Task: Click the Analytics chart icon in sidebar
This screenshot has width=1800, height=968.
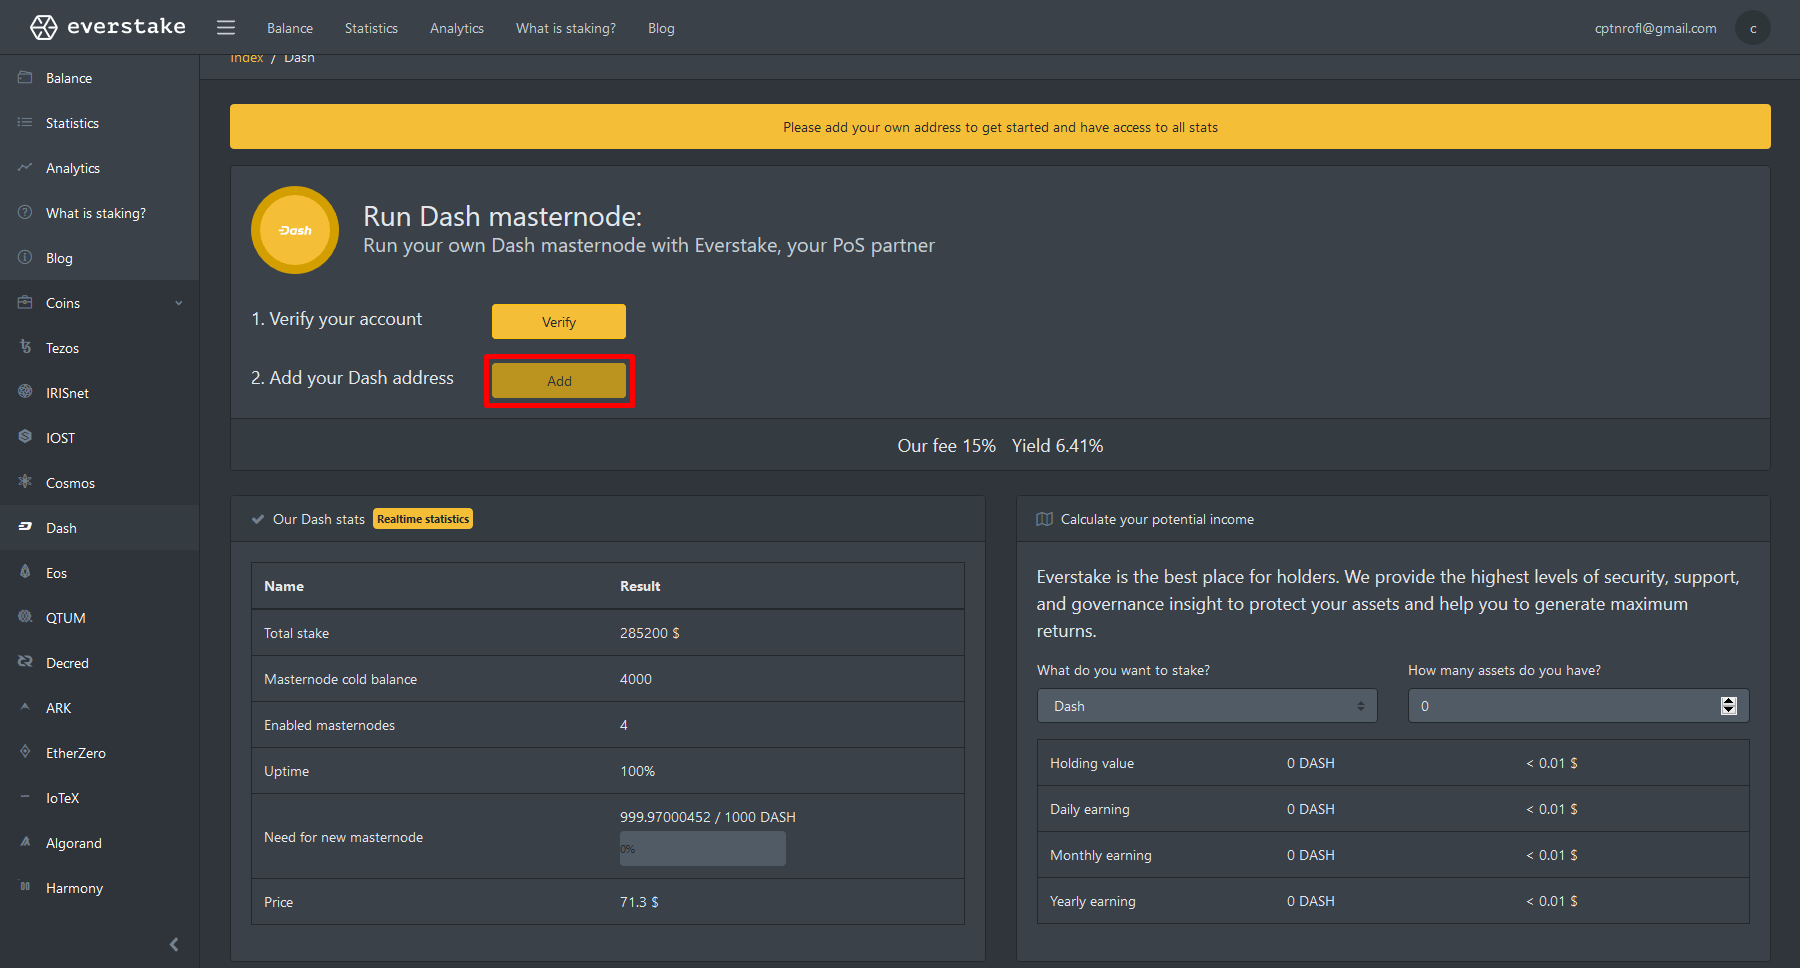Action: click(x=25, y=167)
